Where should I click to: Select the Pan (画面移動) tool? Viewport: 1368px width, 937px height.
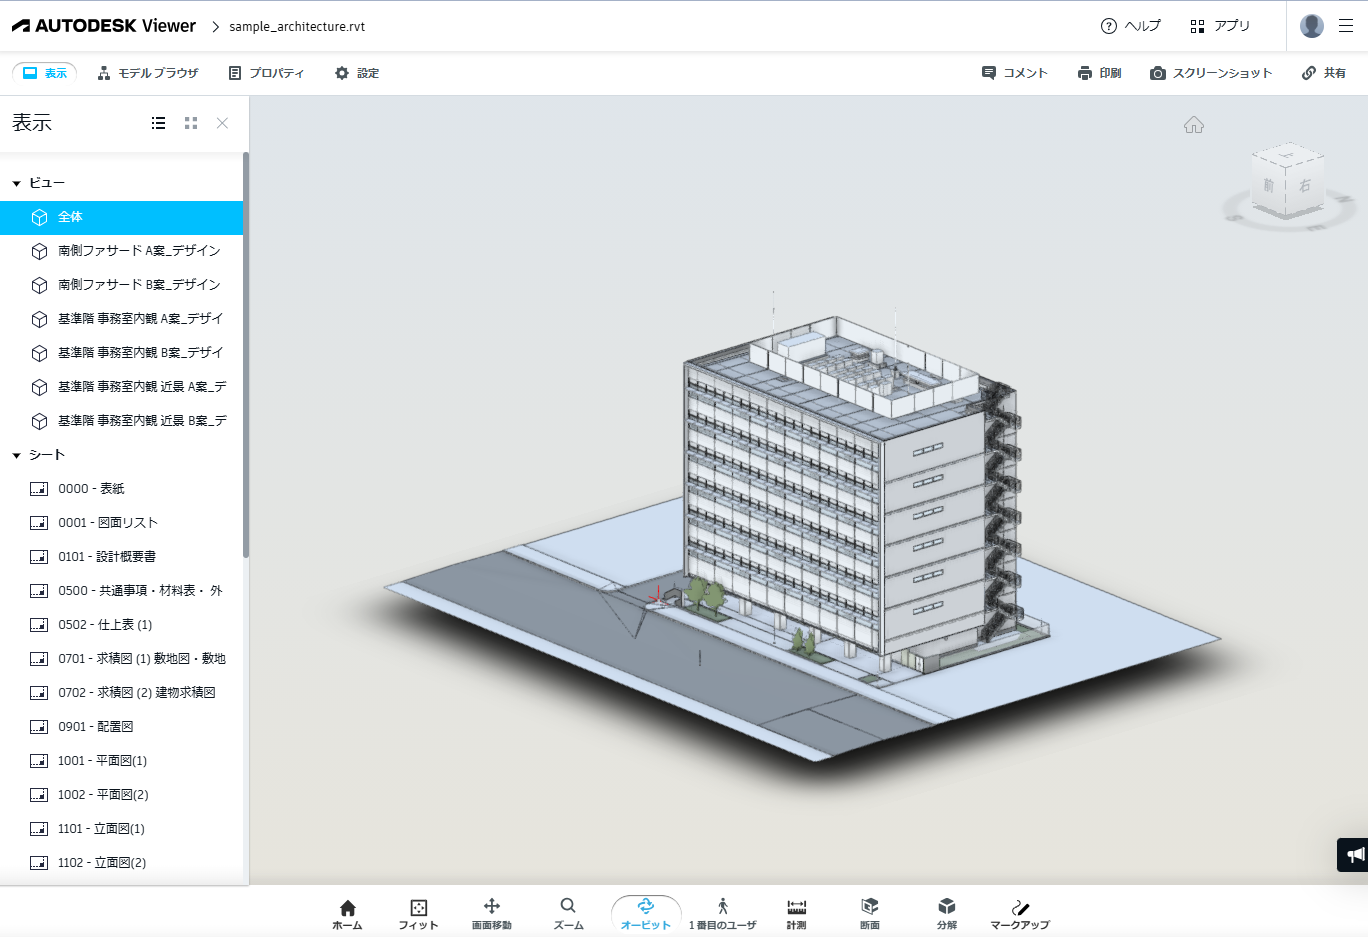coord(491,913)
